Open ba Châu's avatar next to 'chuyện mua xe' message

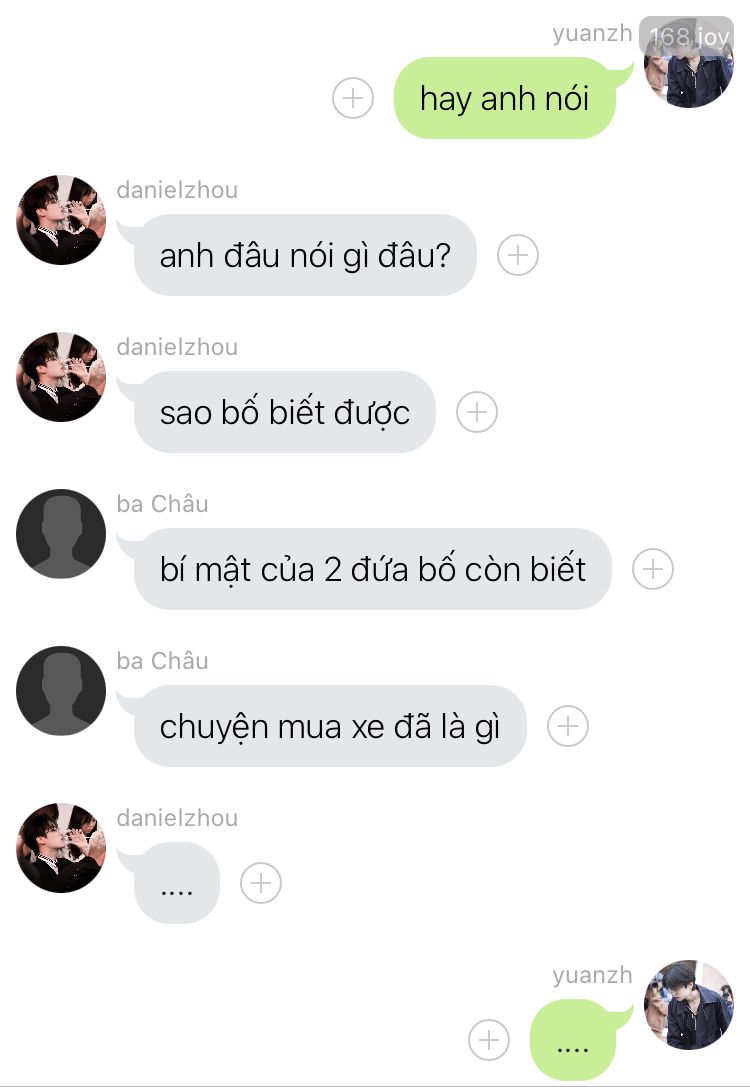coord(61,691)
